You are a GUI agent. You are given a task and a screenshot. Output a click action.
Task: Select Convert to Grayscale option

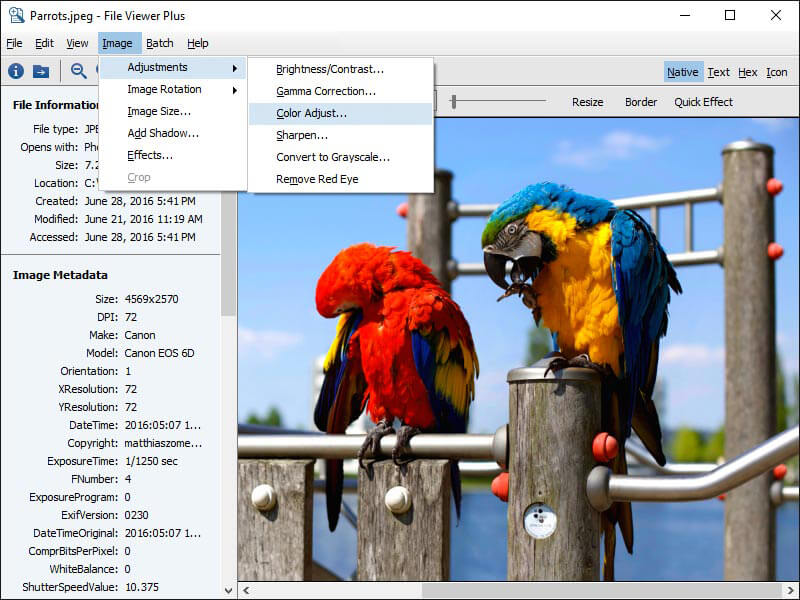click(x=333, y=157)
